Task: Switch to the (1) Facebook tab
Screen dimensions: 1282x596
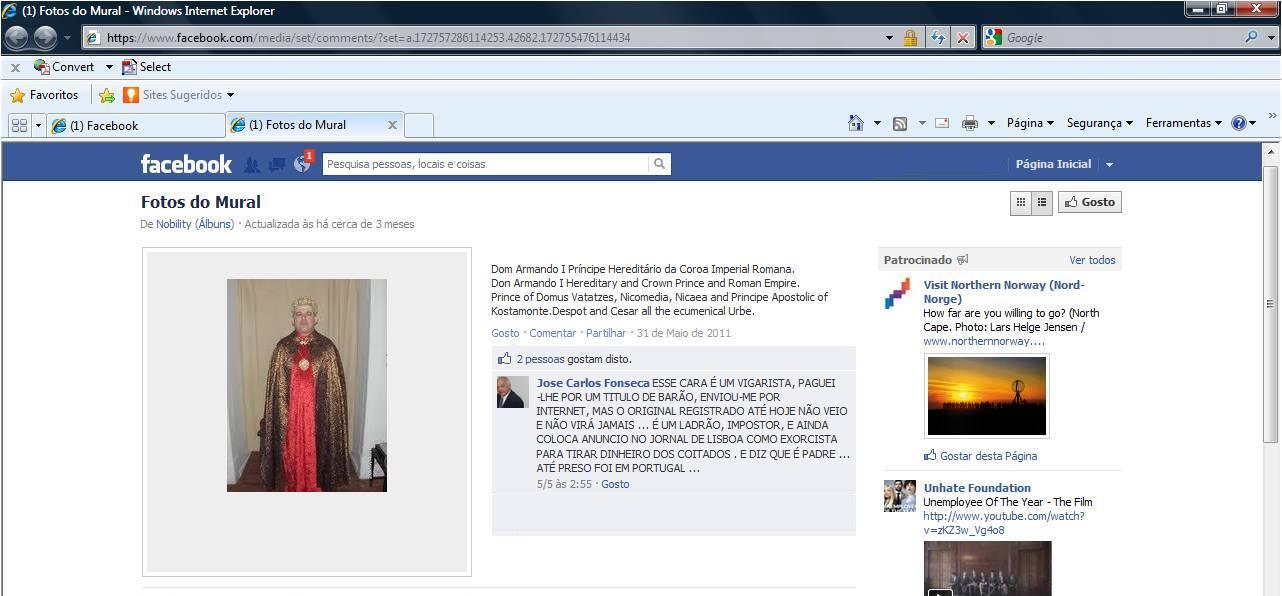Action: 135,125
